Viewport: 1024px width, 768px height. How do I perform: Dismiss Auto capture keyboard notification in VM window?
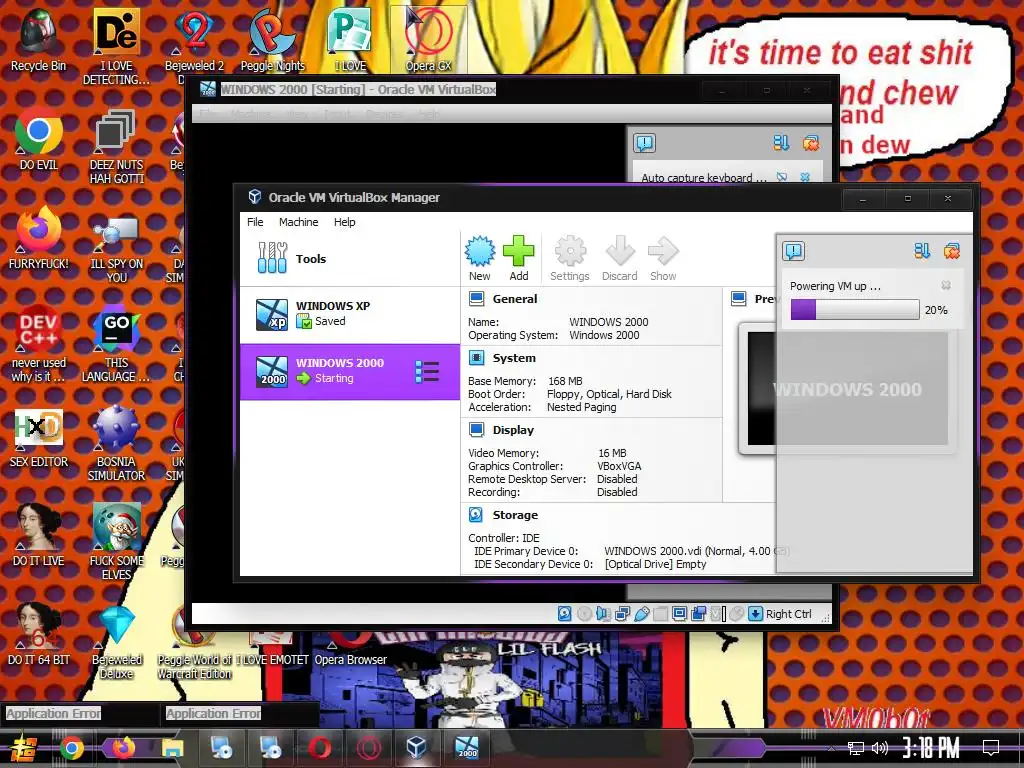coord(805,177)
